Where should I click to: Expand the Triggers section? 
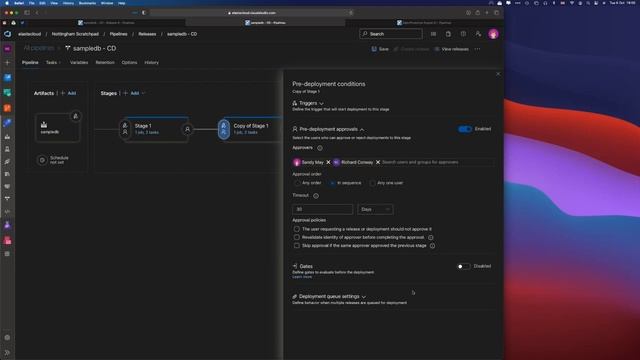coord(321,103)
